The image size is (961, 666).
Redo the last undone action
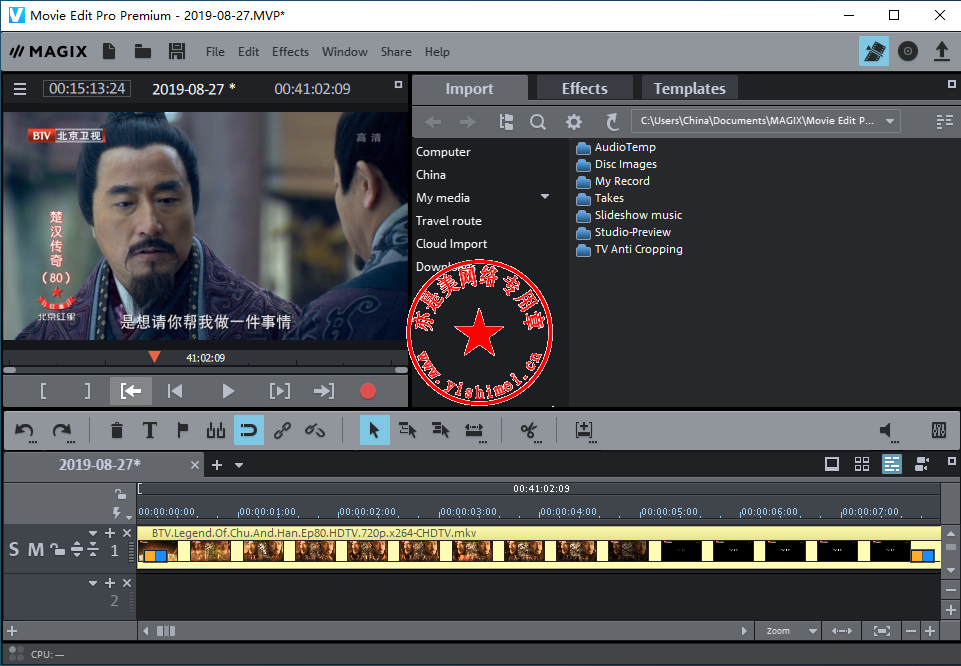pyautogui.click(x=63, y=431)
